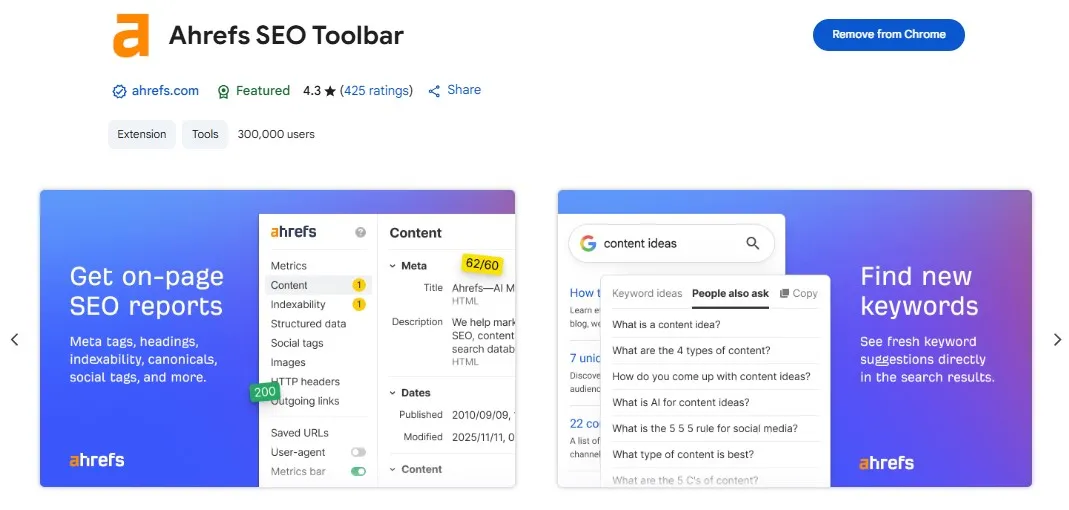Go to the previous screenshot arrow
Screen dimensions: 1069x510
click(14, 340)
